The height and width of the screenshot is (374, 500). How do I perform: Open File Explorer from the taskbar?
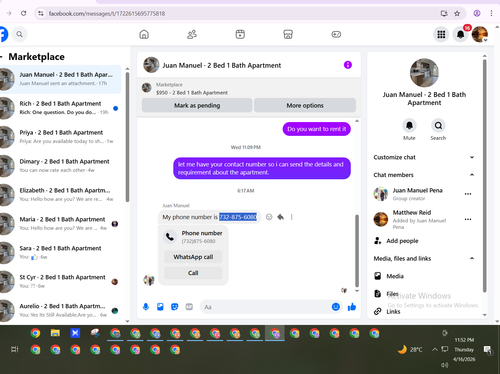(x=55, y=333)
